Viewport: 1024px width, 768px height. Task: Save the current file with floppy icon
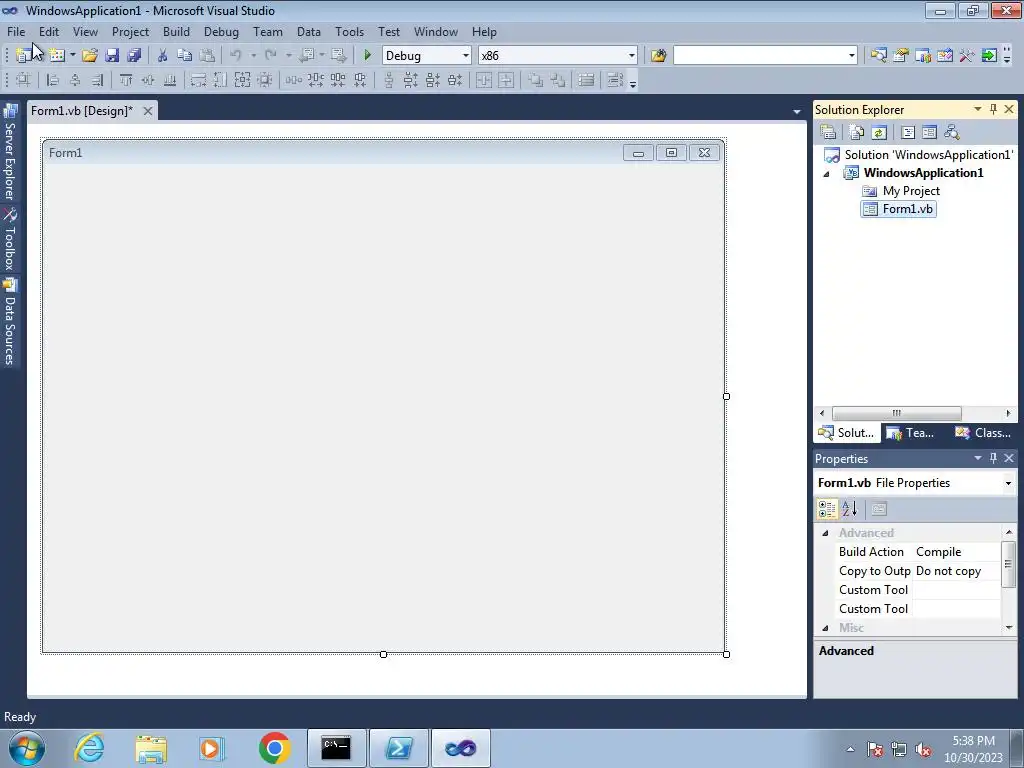pos(112,56)
